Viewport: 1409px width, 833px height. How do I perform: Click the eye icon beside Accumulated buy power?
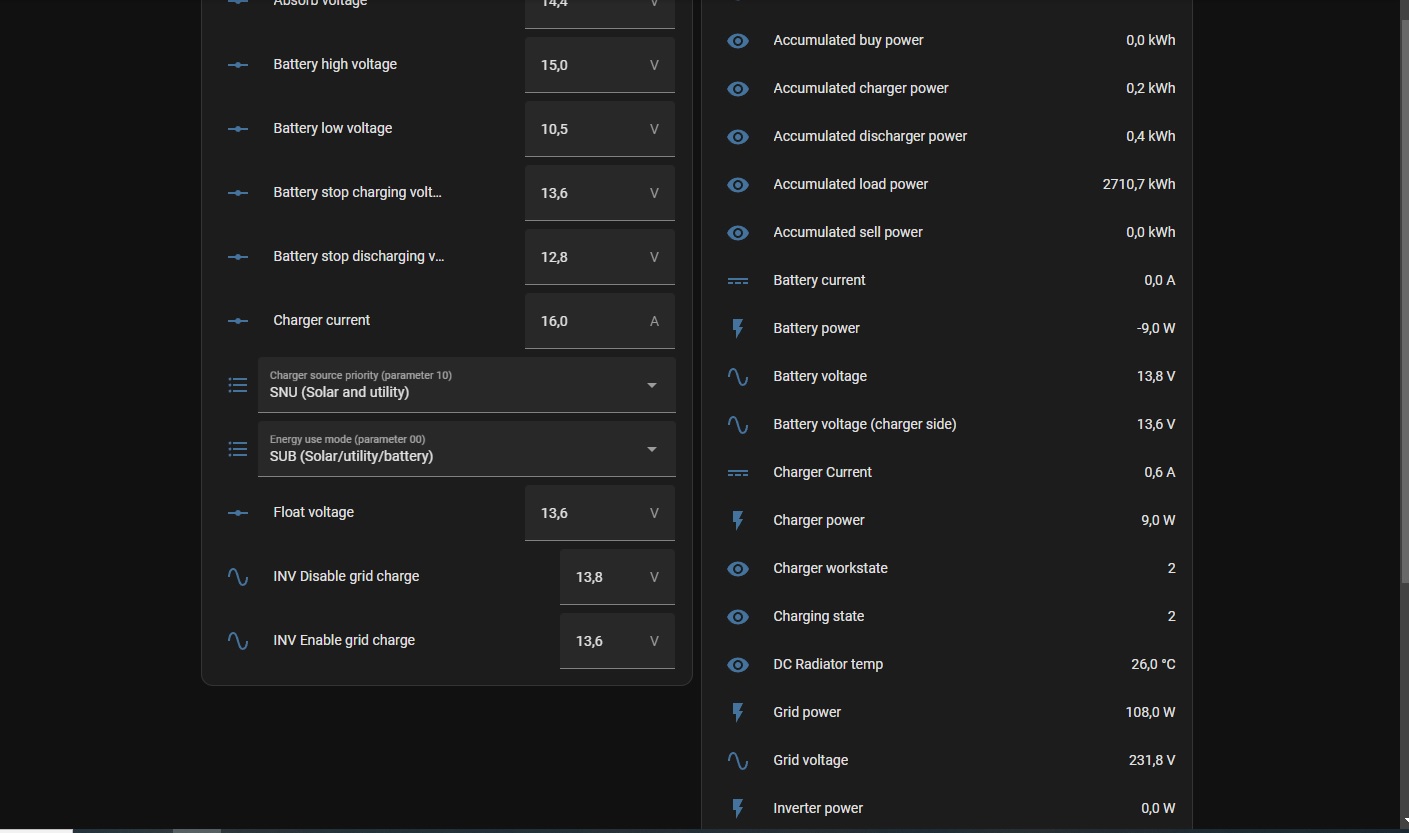pyautogui.click(x=738, y=41)
